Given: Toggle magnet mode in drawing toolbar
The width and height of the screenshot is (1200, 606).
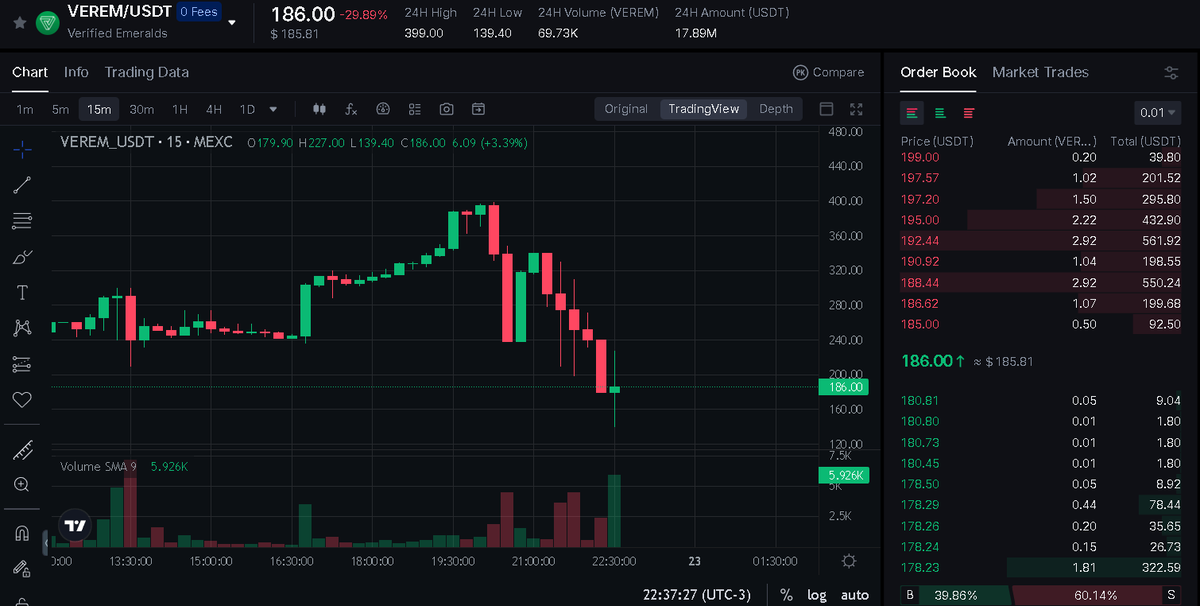Looking at the screenshot, I should (x=22, y=533).
